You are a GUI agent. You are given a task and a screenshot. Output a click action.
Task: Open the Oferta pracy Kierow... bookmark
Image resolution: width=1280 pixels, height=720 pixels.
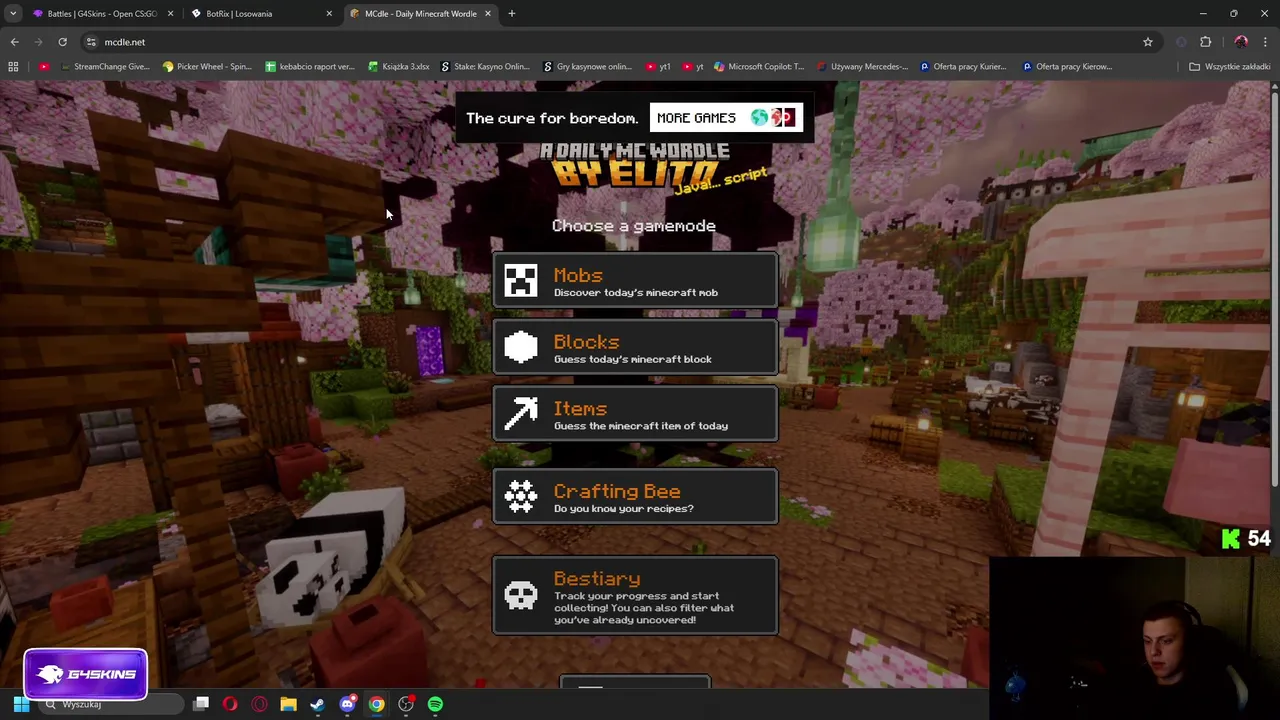1067,67
